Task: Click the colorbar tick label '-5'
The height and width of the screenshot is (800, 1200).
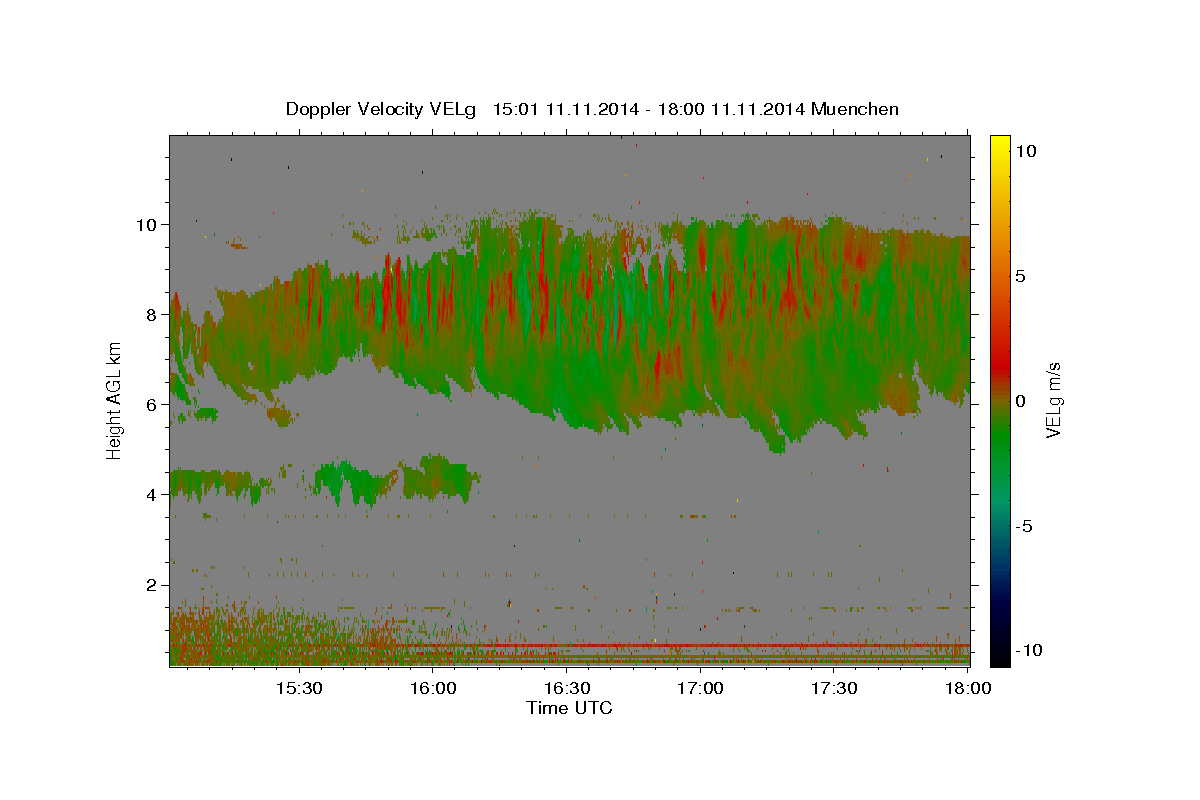Action: [1025, 526]
